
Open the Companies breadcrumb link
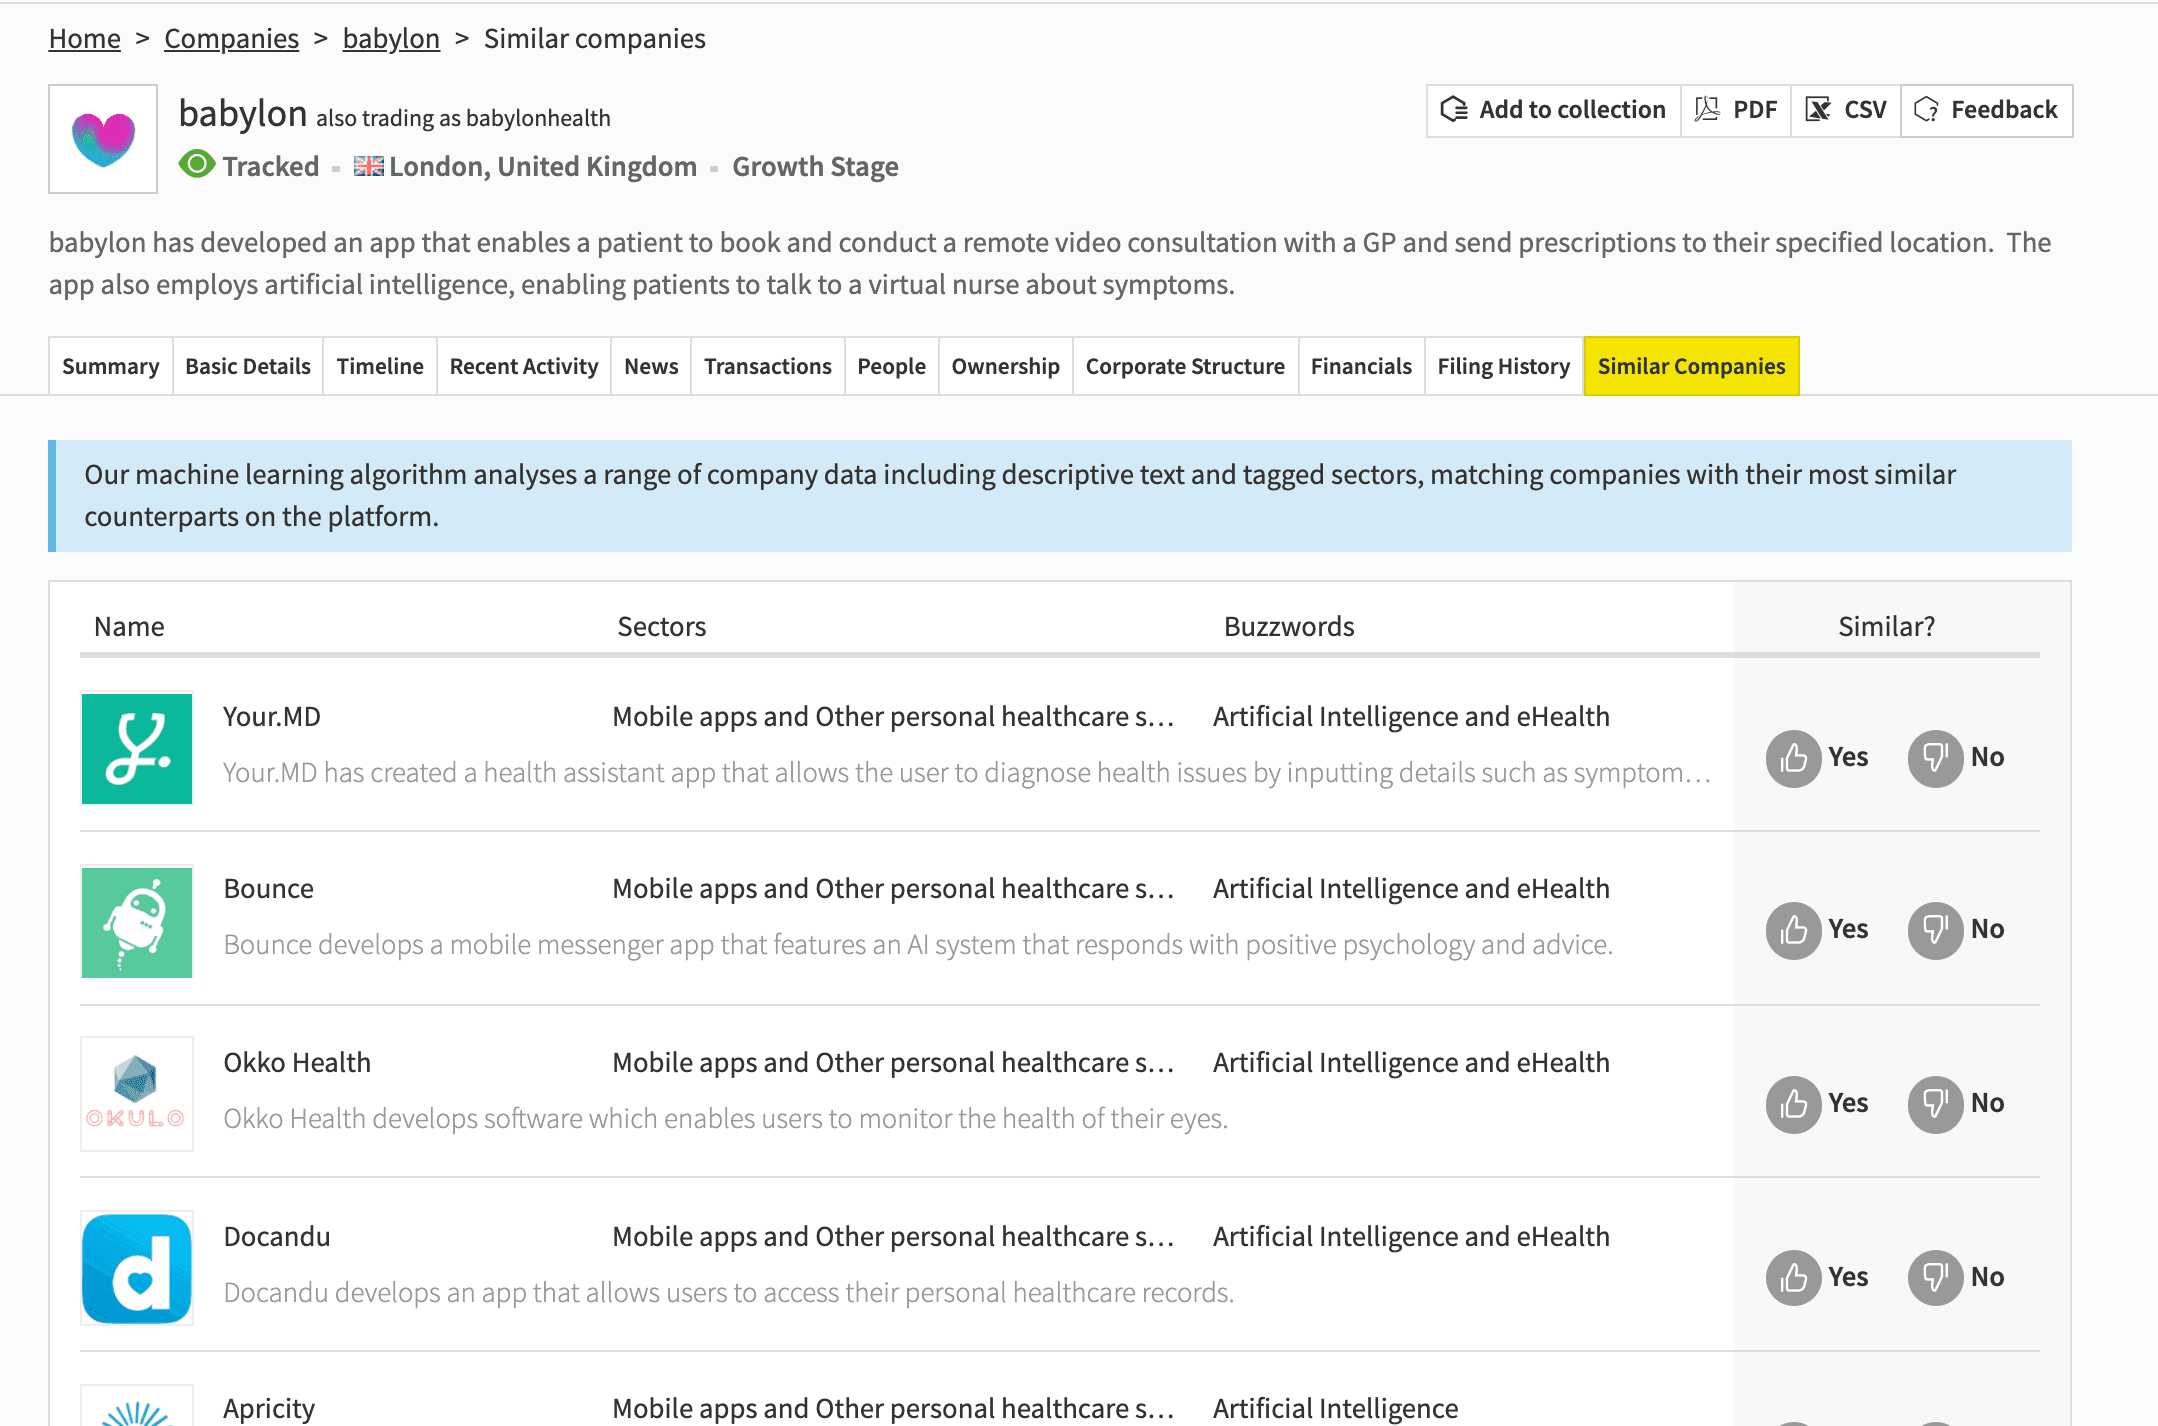click(231, 38)
